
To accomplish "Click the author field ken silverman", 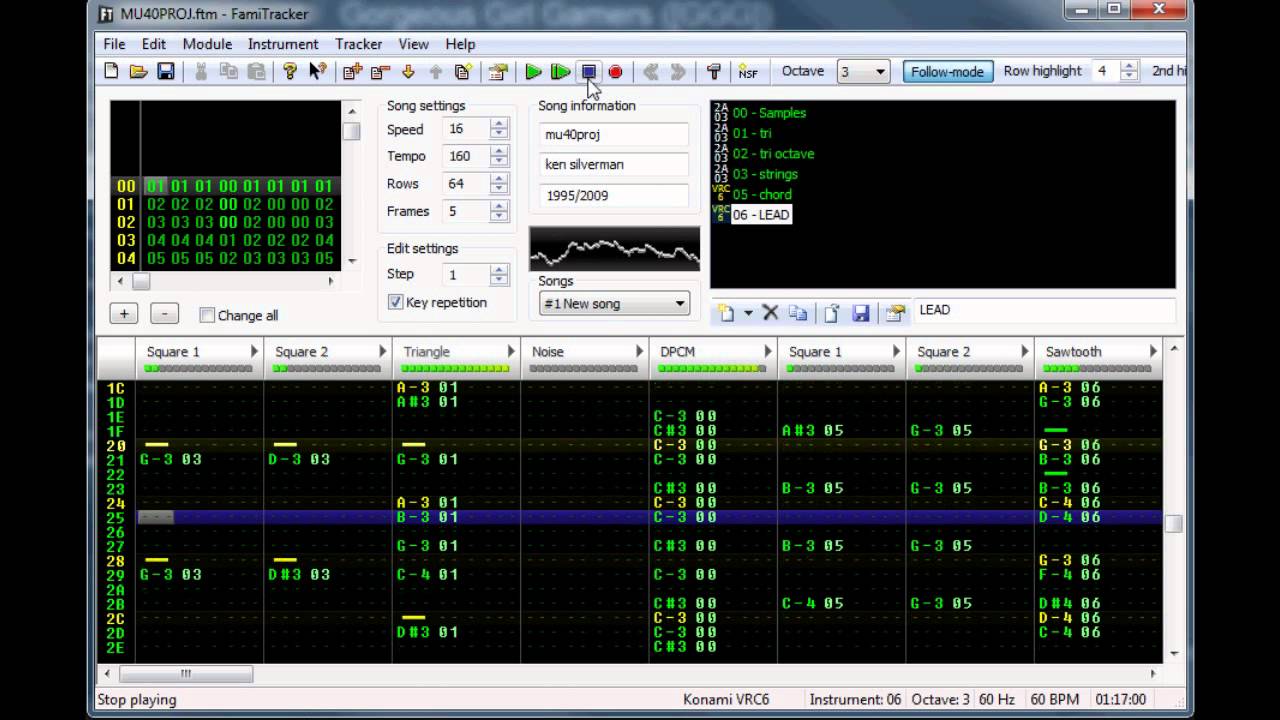I will [x=614, y=164].
